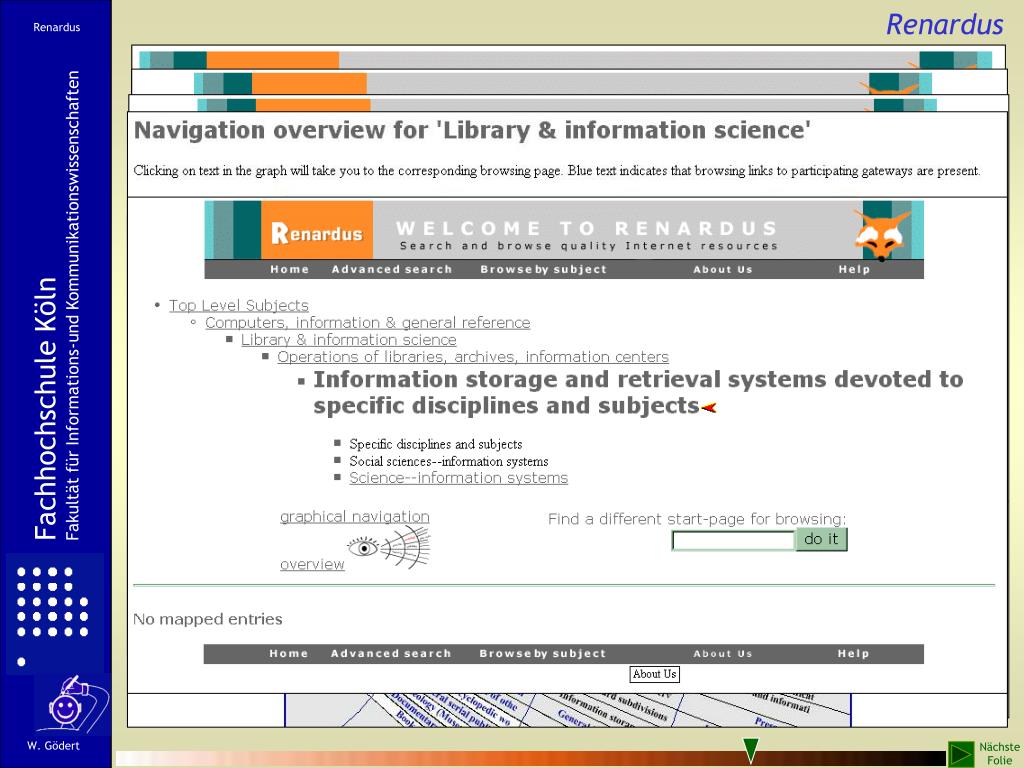Click the Renardus slide title
Viewport: 1024px width, 768px height.
click(944, 25)
